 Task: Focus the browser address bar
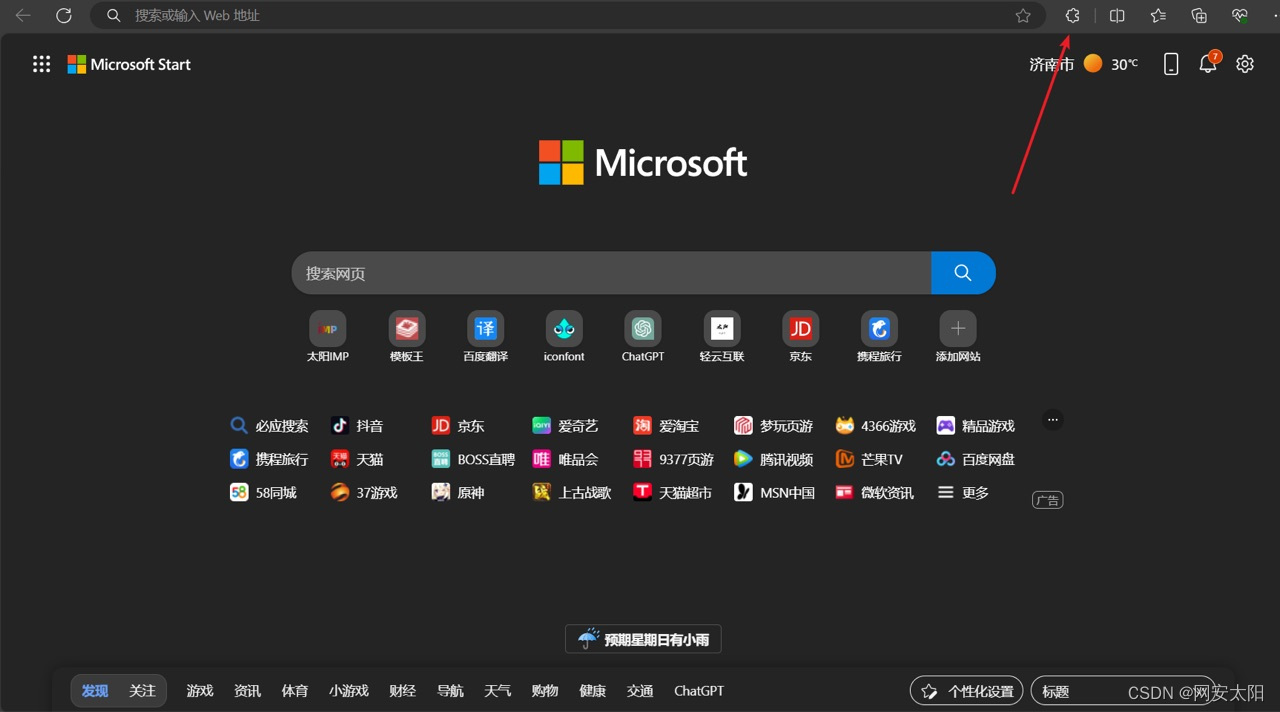pos(568,15)
